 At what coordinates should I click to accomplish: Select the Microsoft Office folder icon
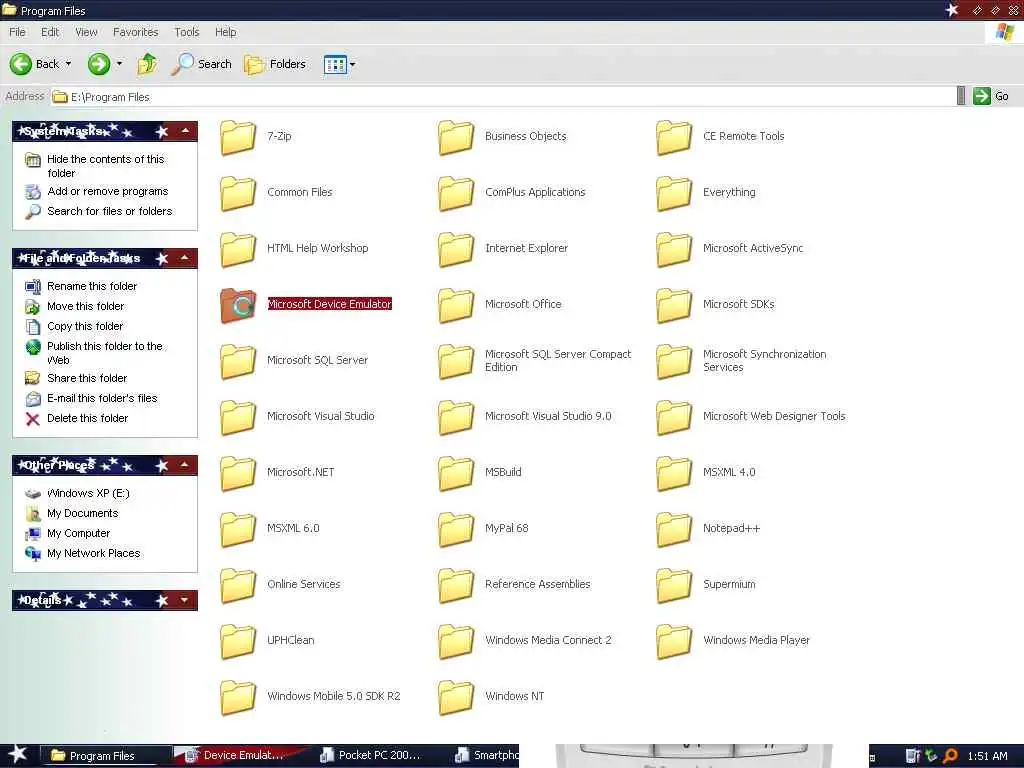pyautogui.click(x=456, y=305)
